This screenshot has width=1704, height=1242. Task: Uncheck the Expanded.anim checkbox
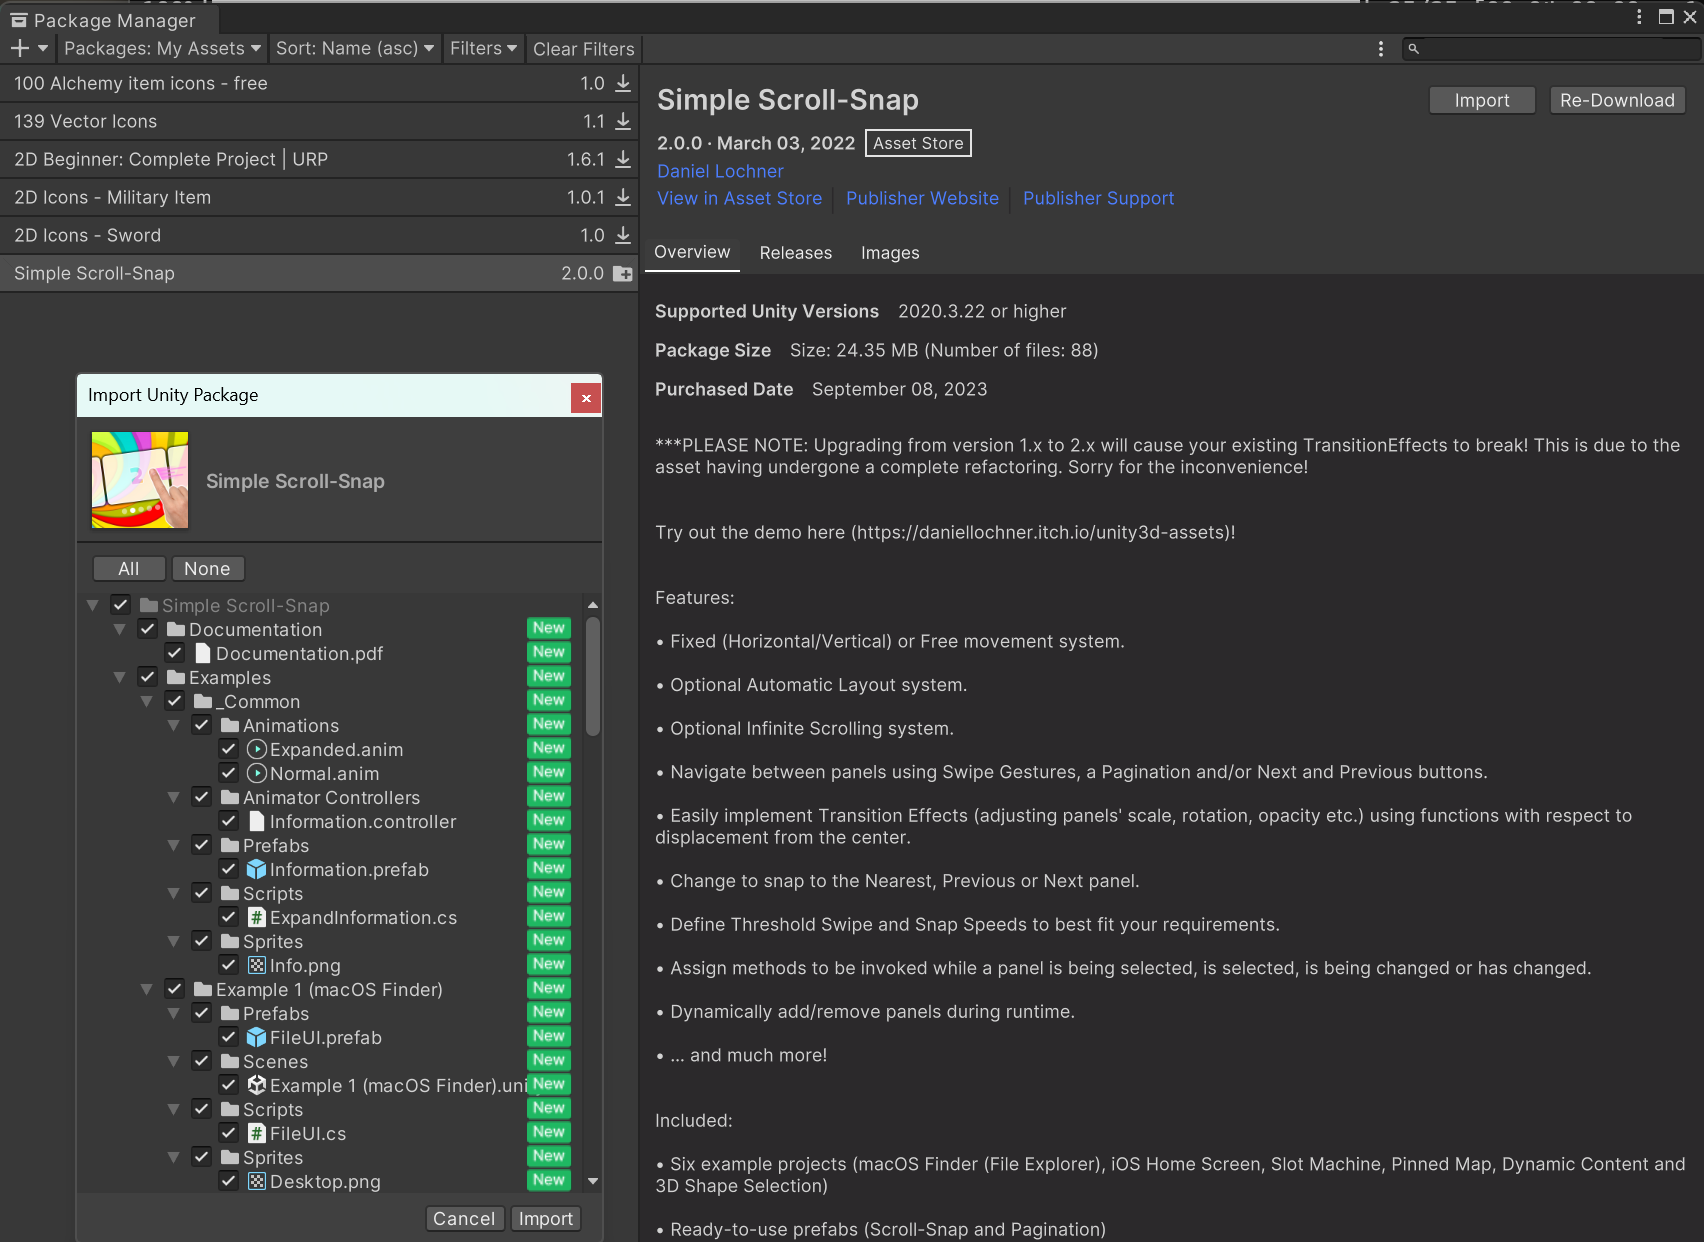(228, 749)
